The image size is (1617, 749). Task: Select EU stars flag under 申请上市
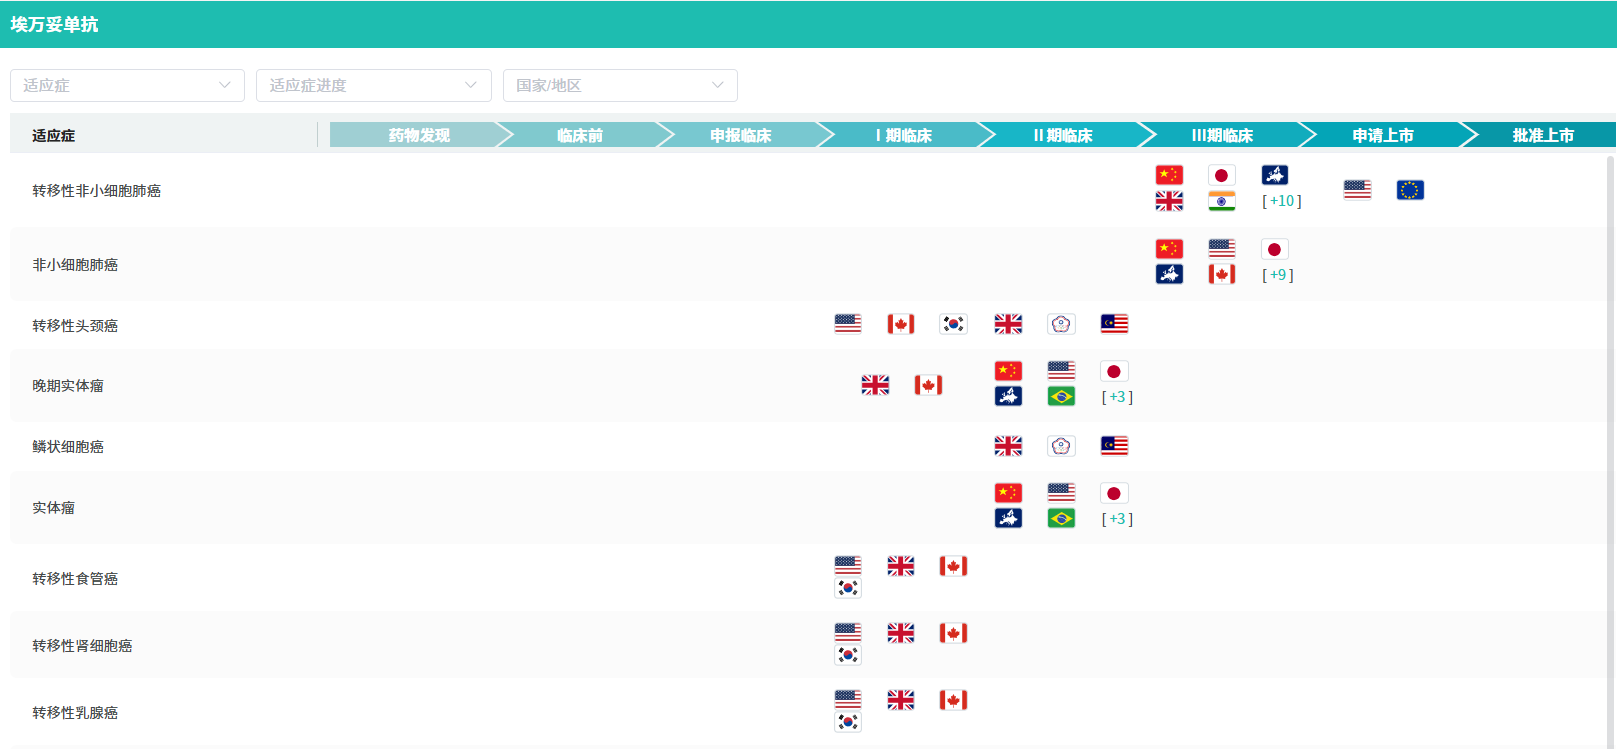pos(1410,190)
